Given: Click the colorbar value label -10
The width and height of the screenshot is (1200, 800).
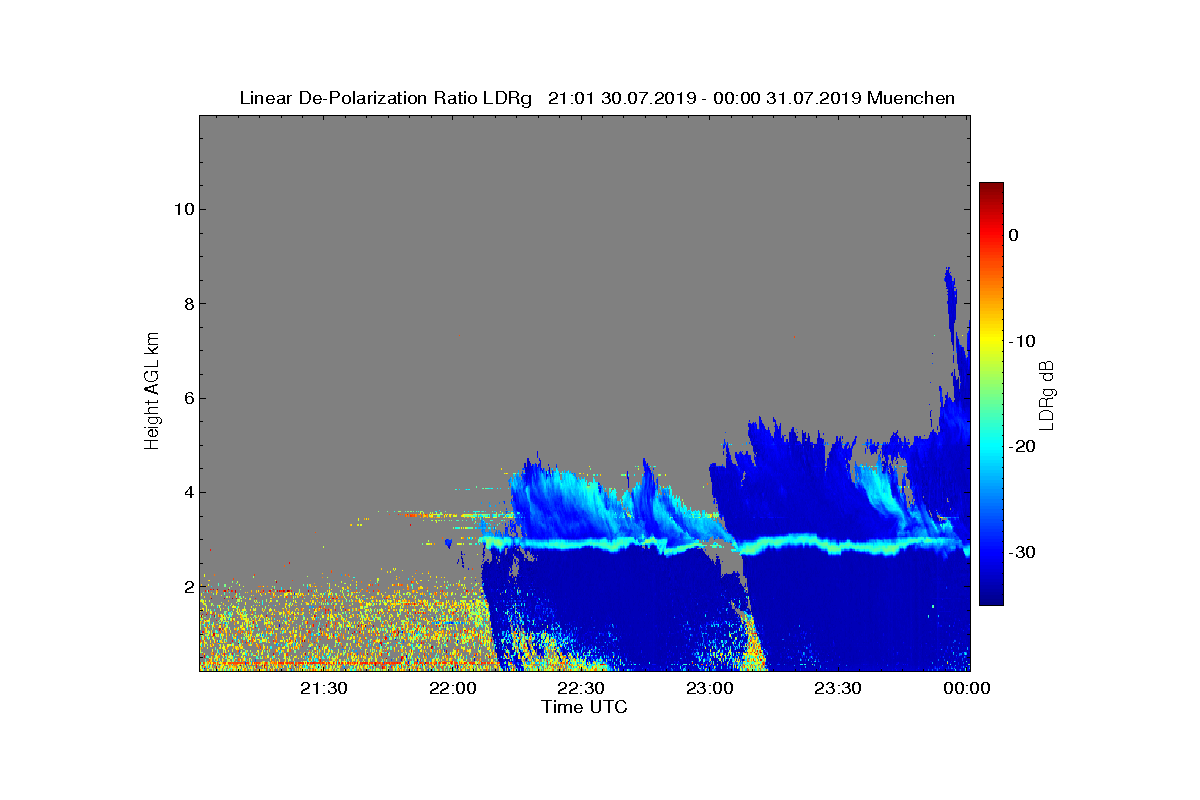Looking at the screenshot, I should pyautogui.click(x=1021, y=341).
